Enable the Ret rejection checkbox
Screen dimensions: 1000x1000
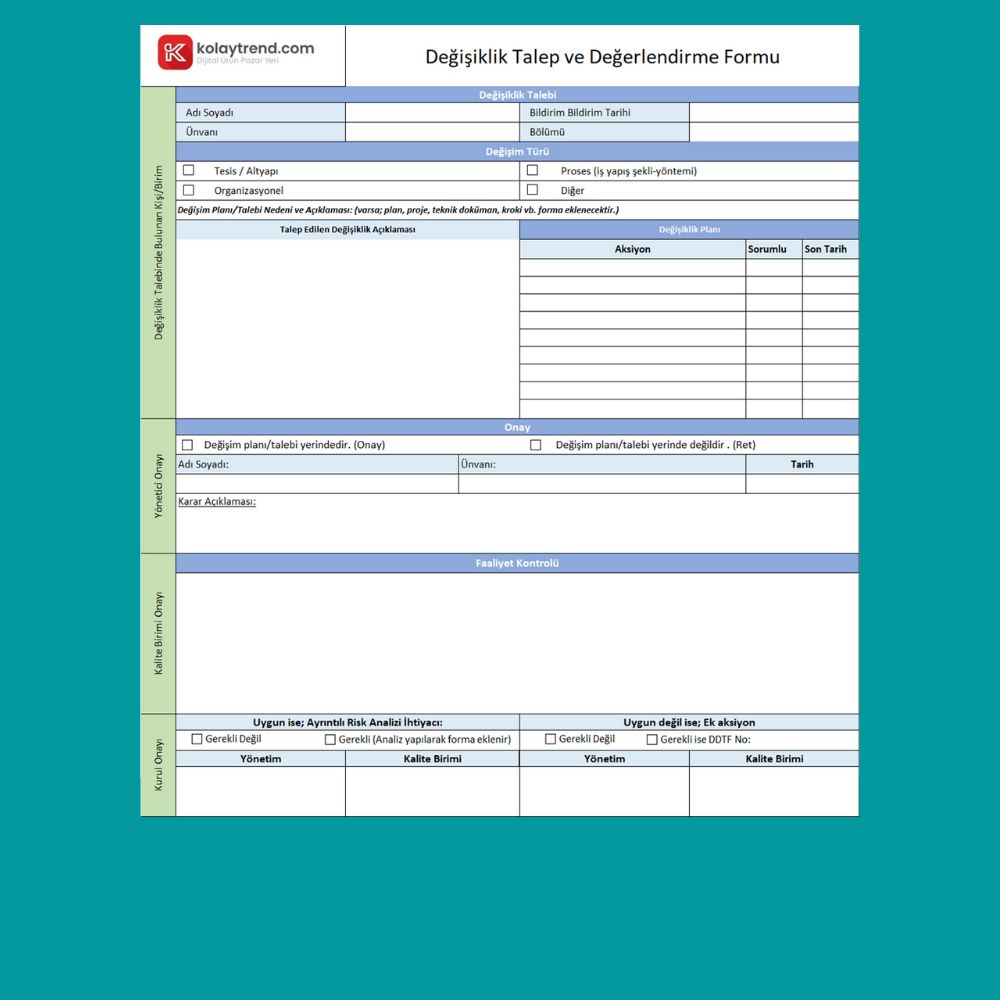pyautogui.click(x=533, y=444)
